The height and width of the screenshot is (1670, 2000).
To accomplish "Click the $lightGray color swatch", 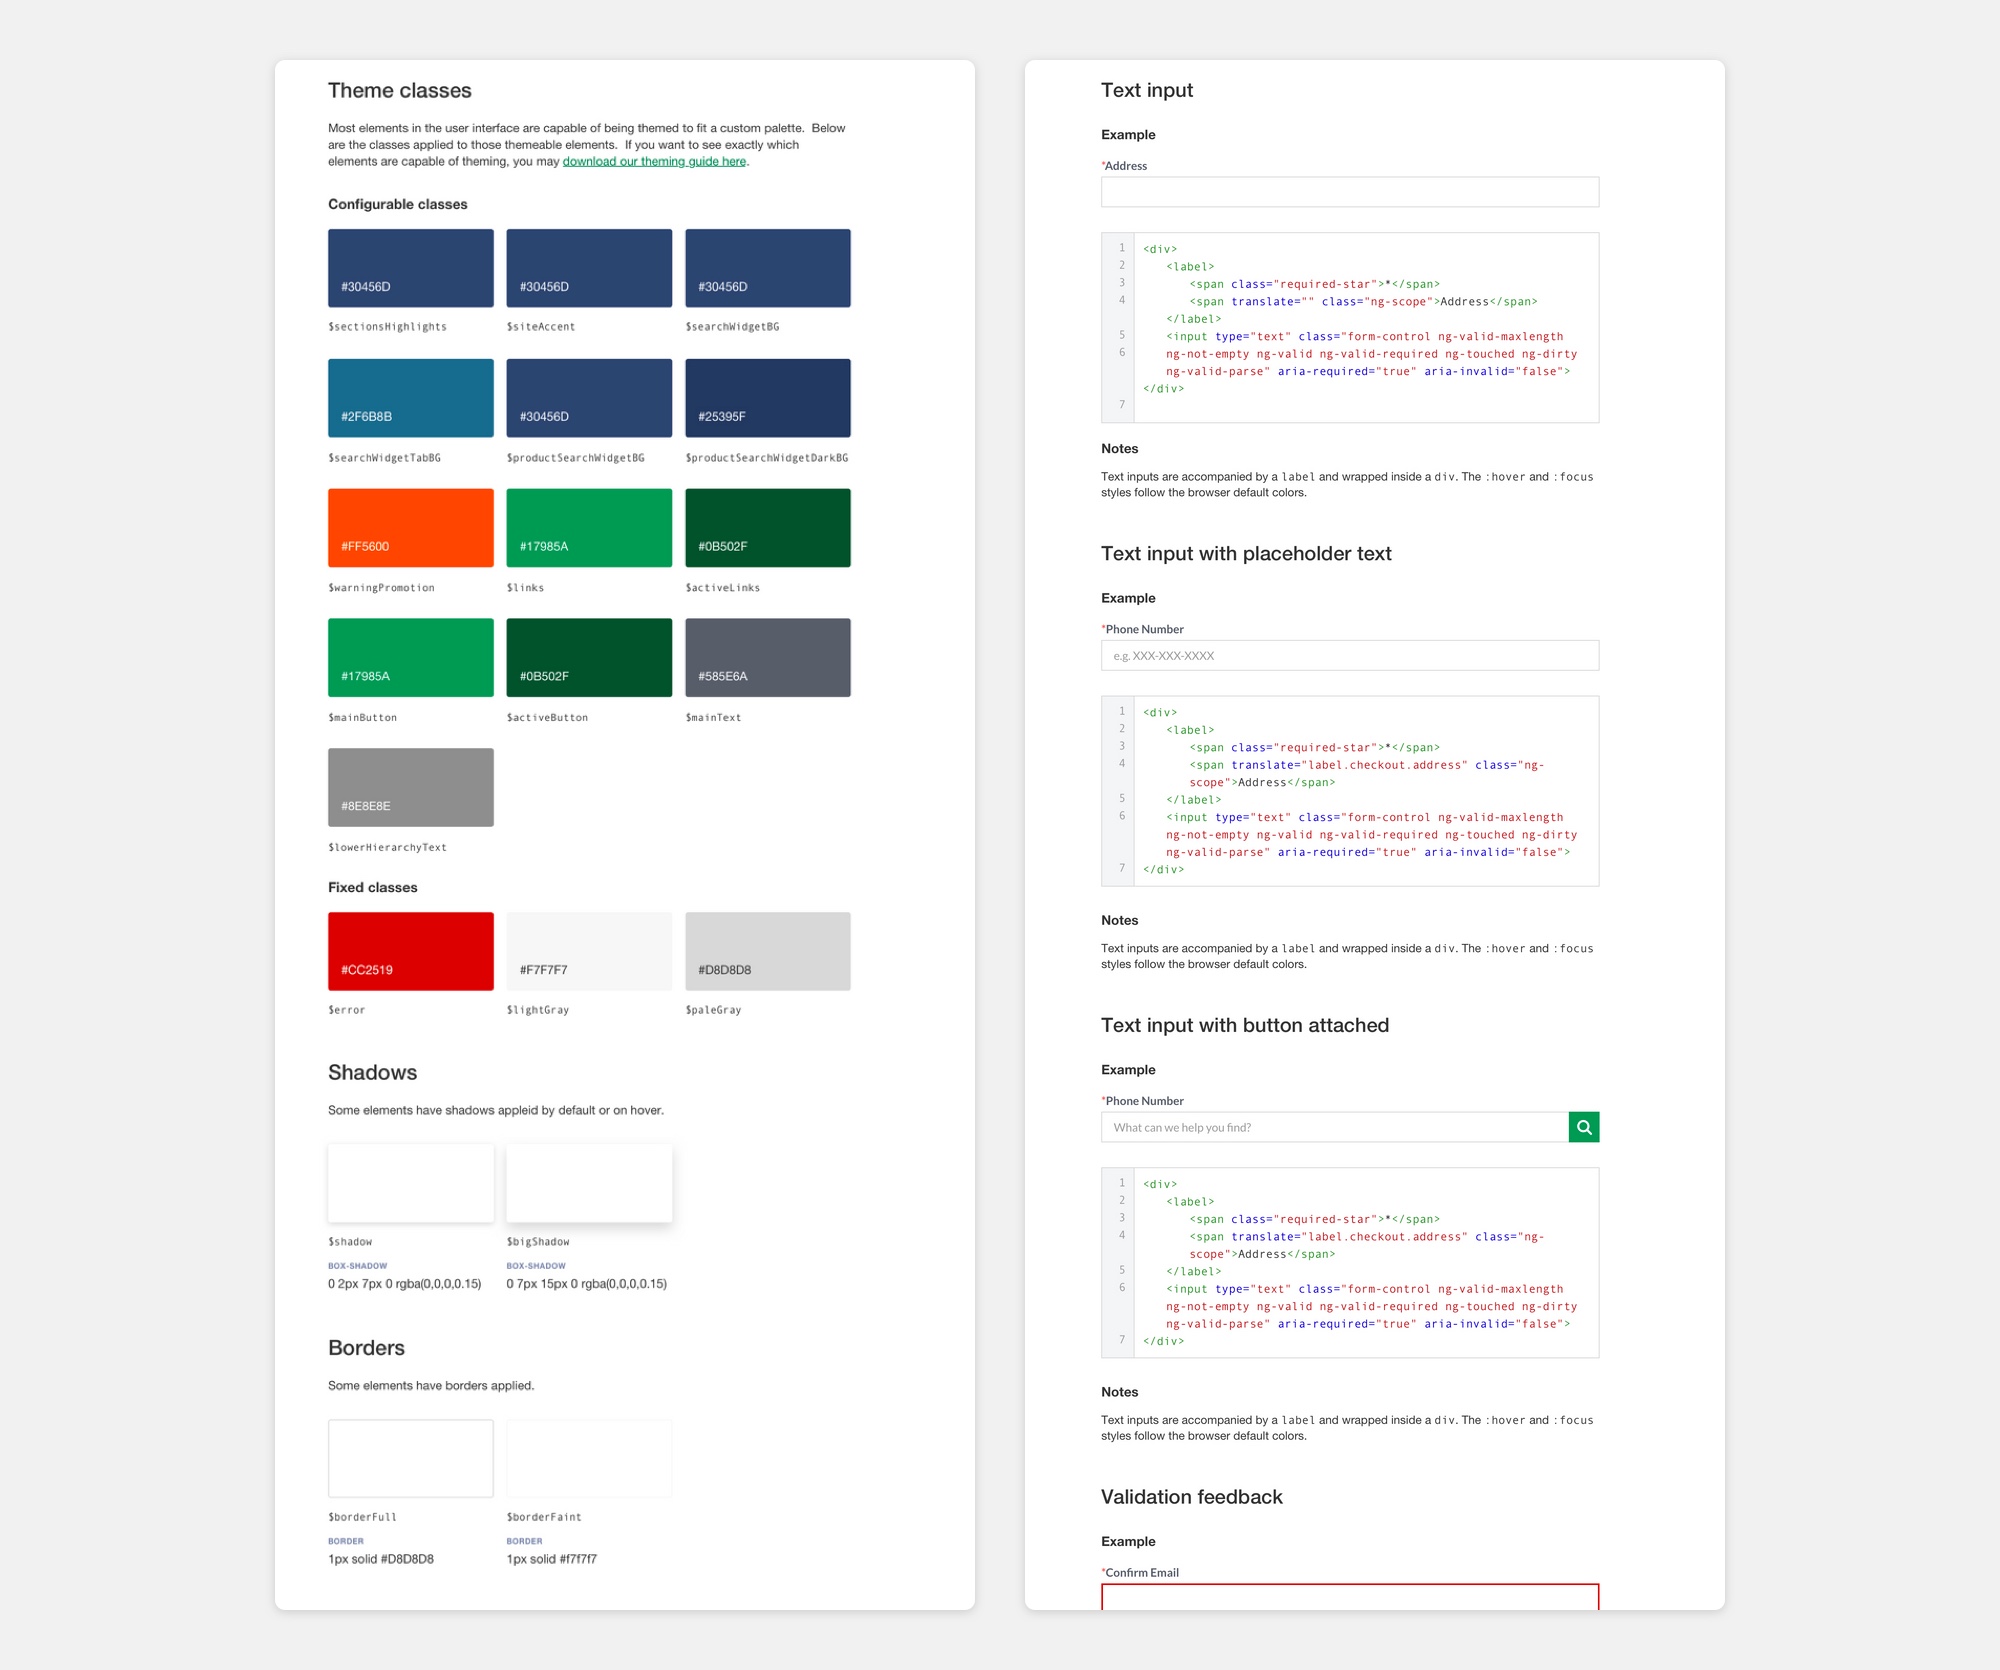I will (x=589, y=950).
